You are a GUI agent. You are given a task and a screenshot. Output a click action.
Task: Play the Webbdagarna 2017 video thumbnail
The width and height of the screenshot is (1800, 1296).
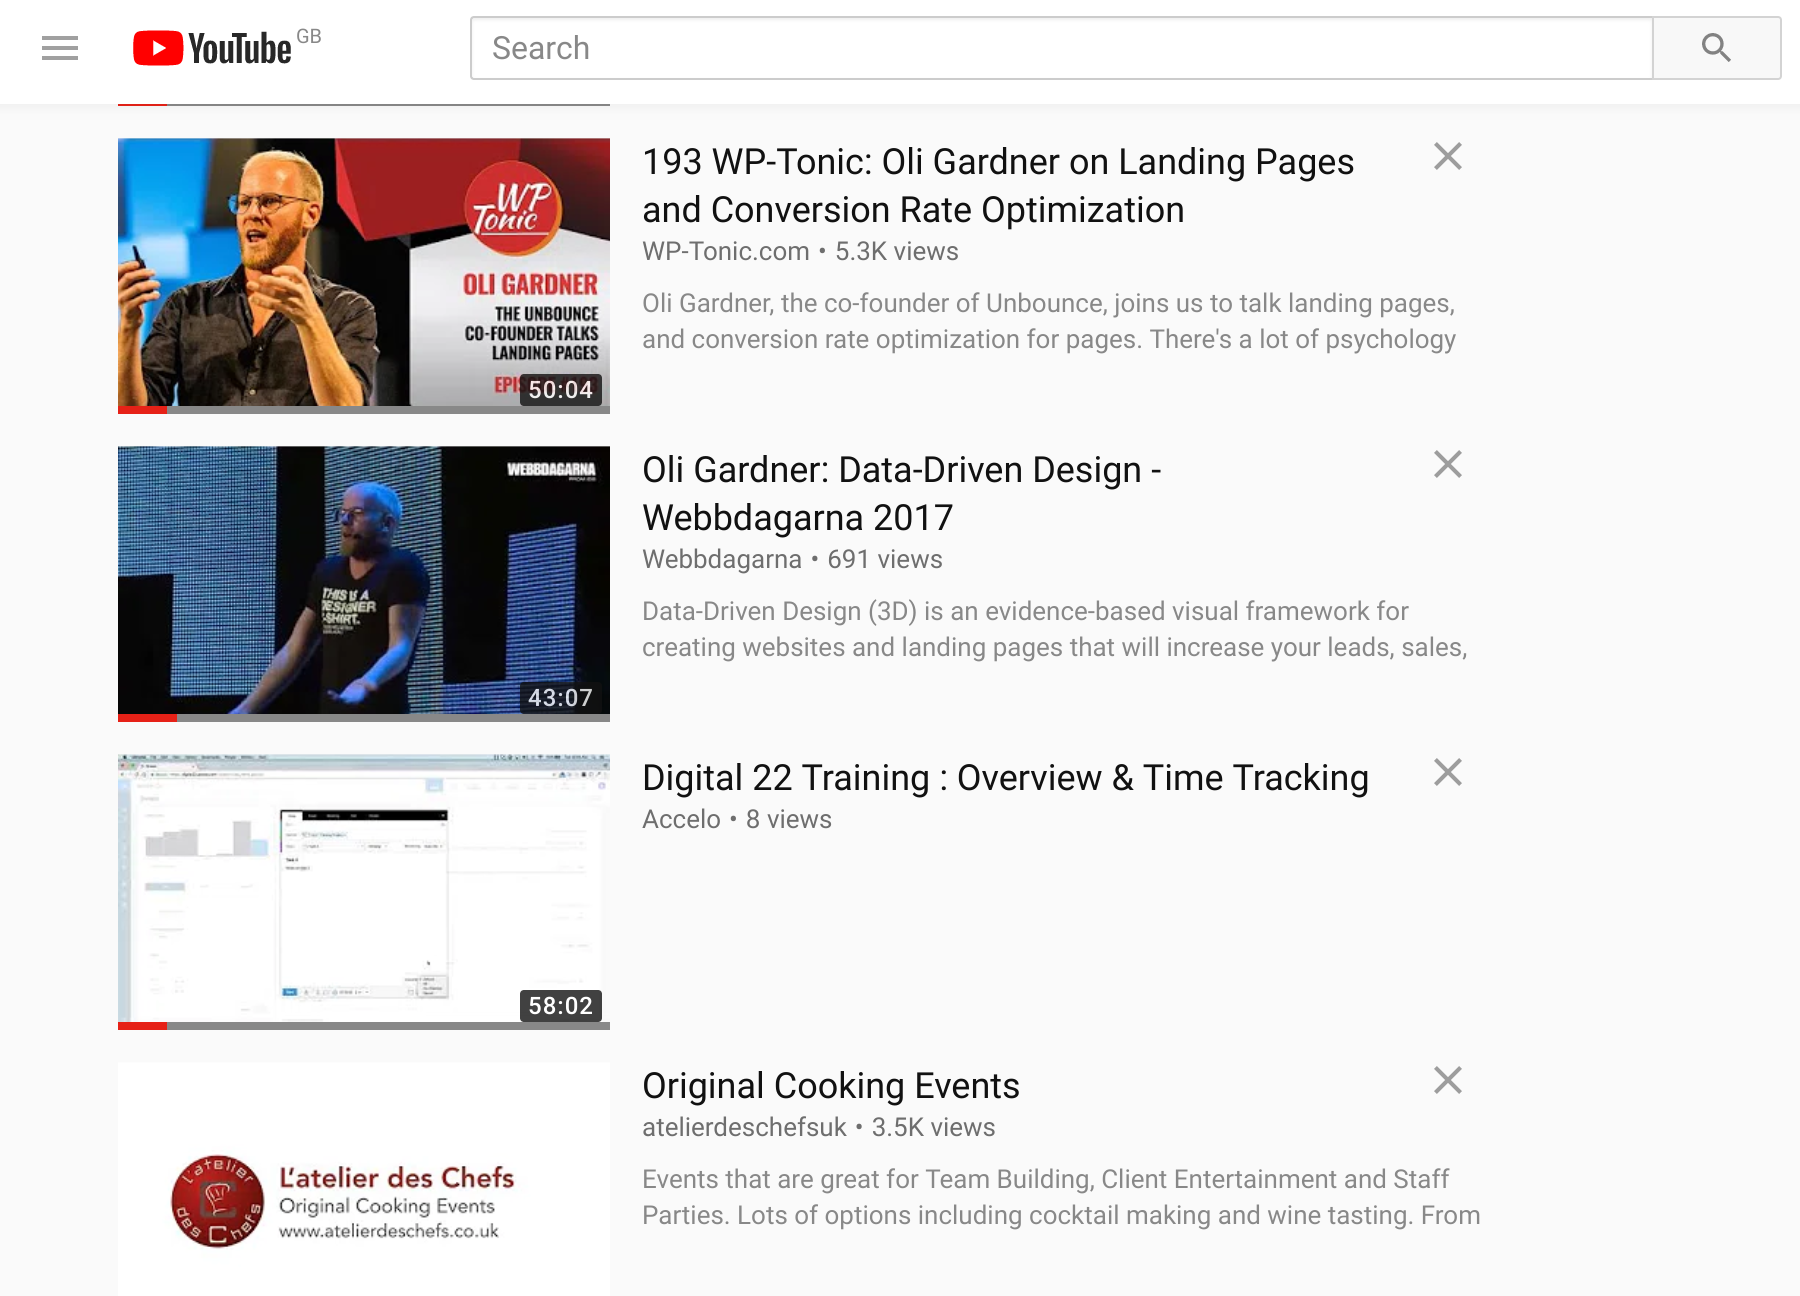[x=363, y=582]
